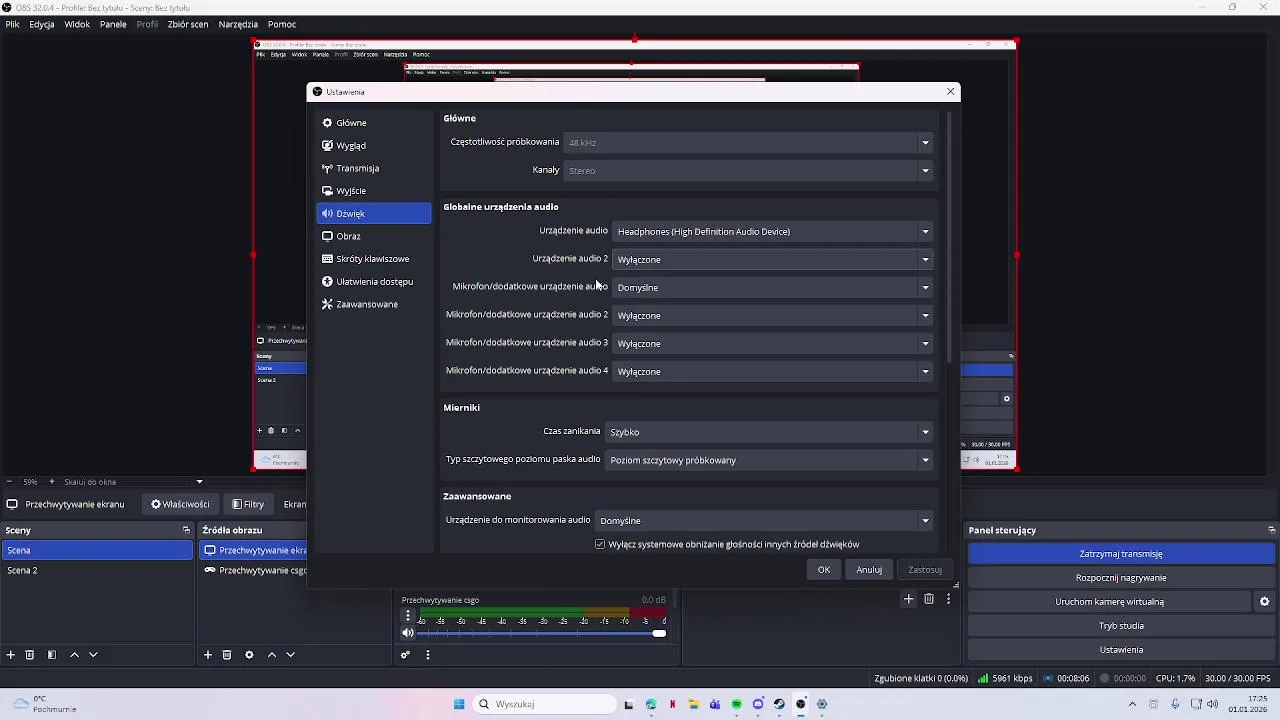This screenshot has width=1280, height=720.
Task: Open the Panele menu
Action: pos(113,24)
